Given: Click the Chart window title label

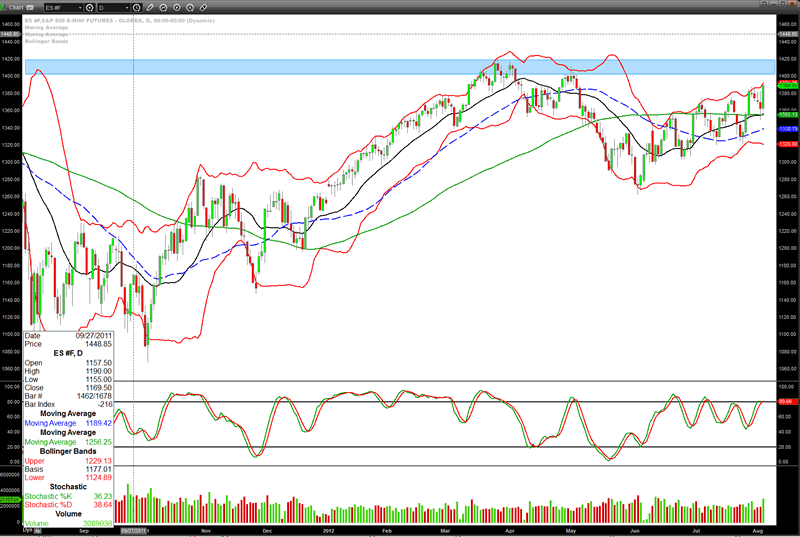Looking at the screenshot, I should tap(16, 8).
